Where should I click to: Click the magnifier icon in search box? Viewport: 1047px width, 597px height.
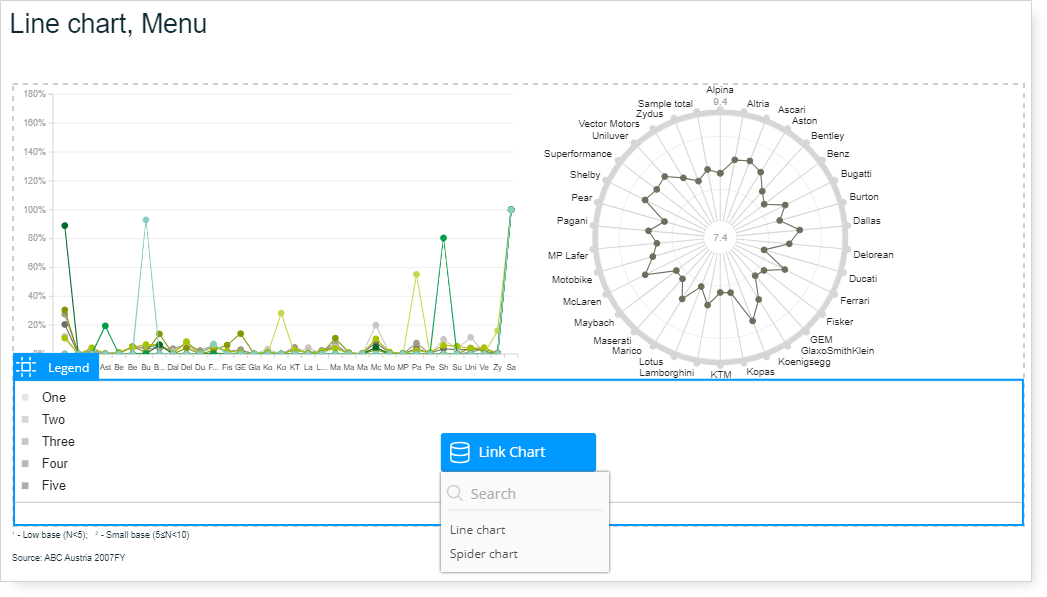[455, 493]
